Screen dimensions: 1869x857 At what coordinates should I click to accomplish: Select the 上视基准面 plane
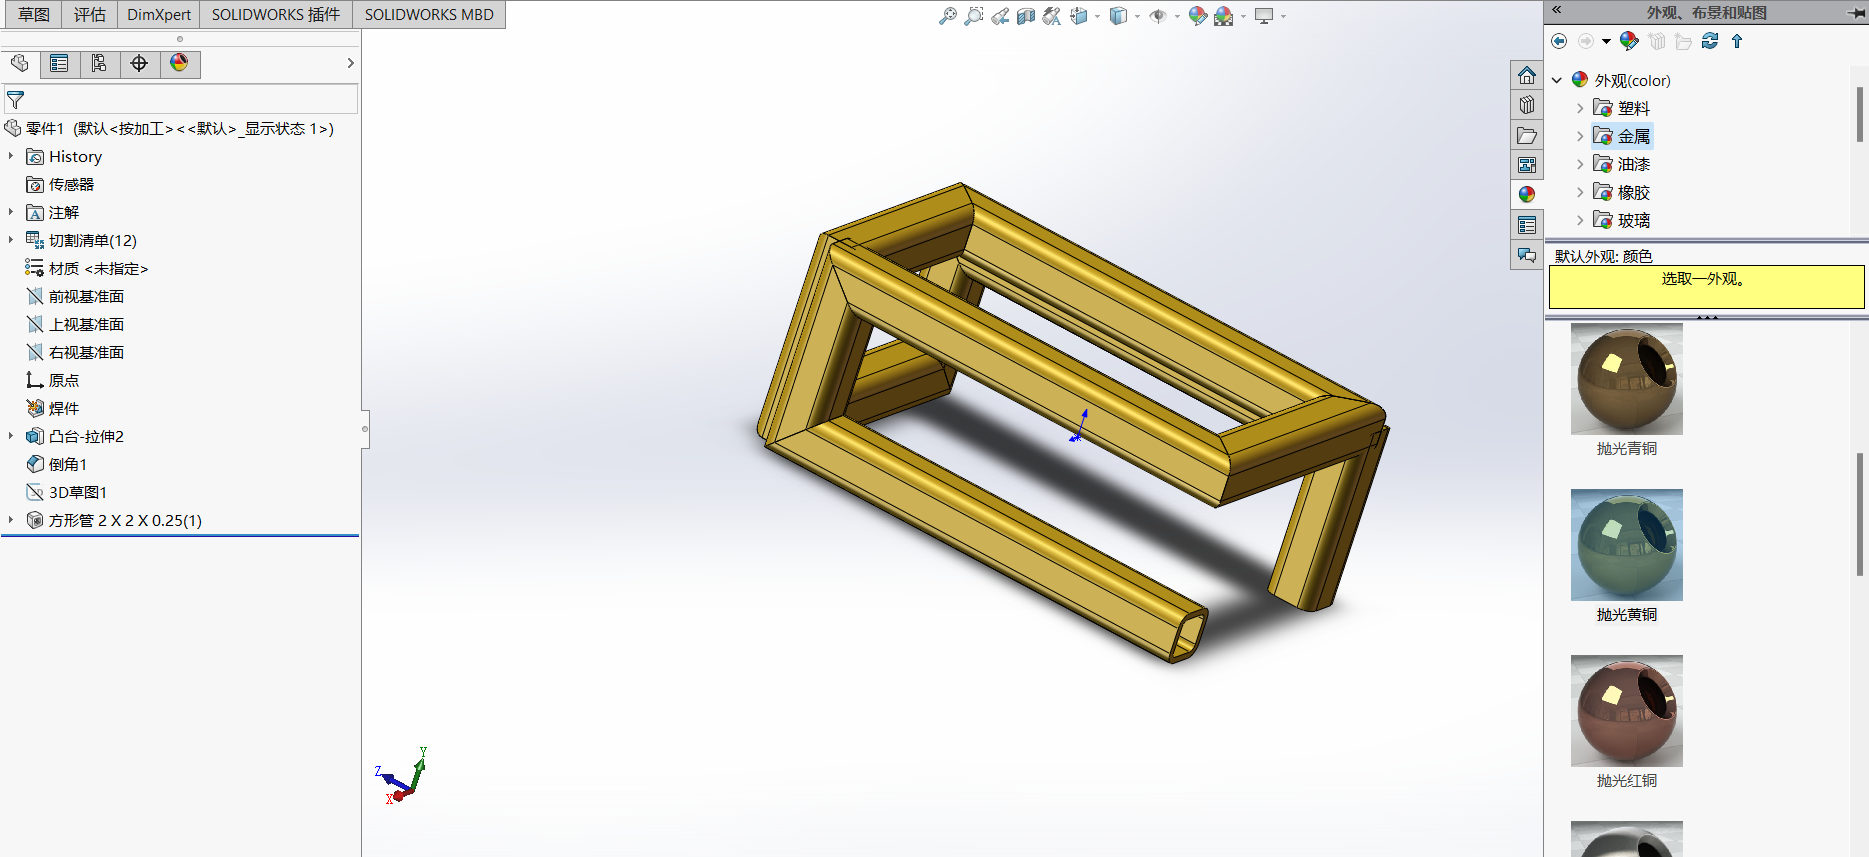[x=75, y=325]
